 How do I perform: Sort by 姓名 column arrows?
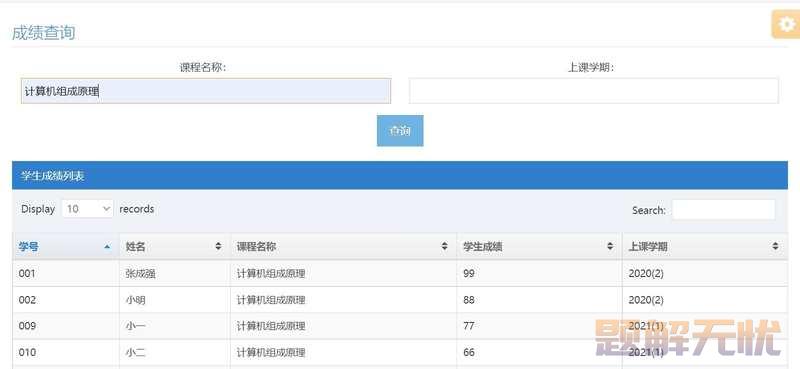pyautogui.click(x=218, y=247)
